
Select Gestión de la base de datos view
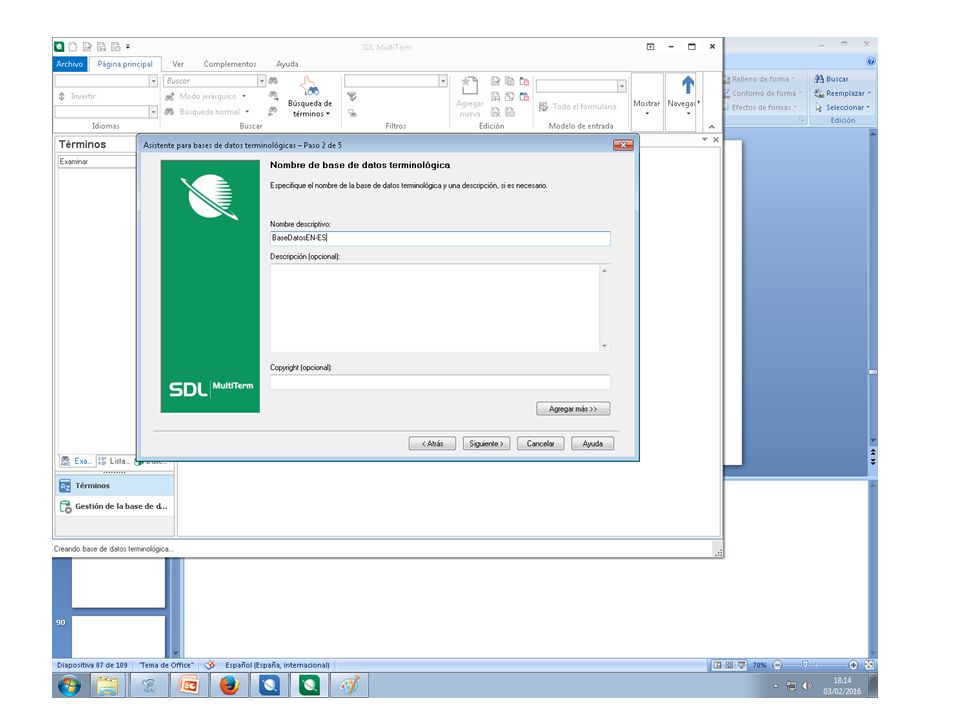pyautogui.click(x=114, y=506)
